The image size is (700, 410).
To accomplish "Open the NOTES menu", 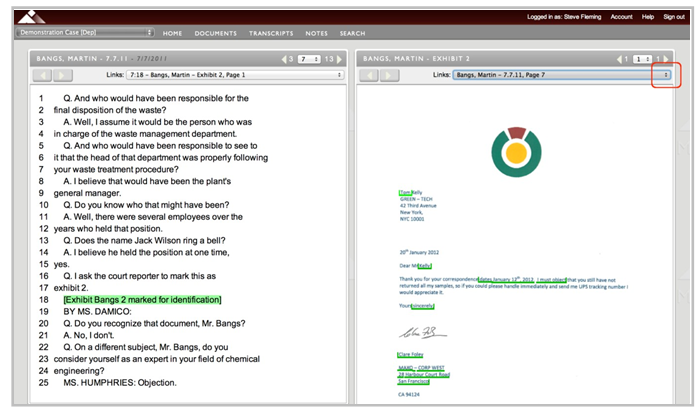I will pyautogui.click(x=317, y=33).
